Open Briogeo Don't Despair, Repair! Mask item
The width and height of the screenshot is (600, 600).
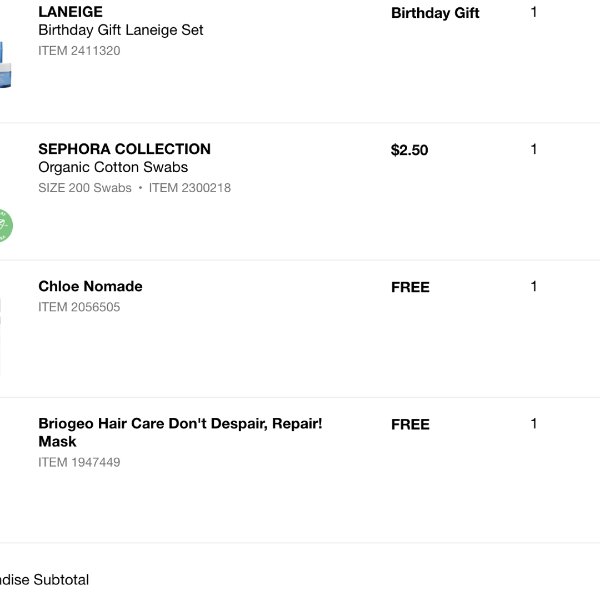(180, 432)
